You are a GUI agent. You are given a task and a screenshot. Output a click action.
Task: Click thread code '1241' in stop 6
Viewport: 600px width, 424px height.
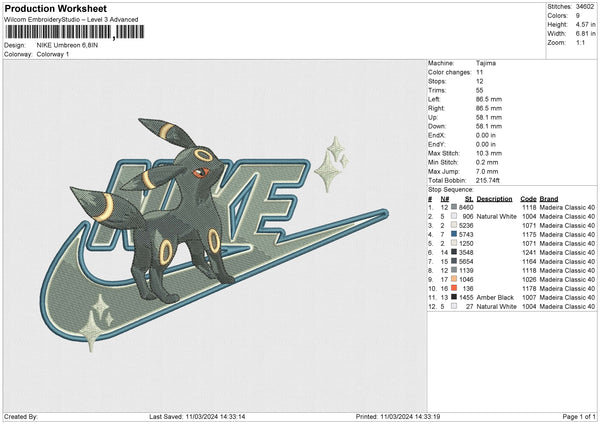(529, 253)
